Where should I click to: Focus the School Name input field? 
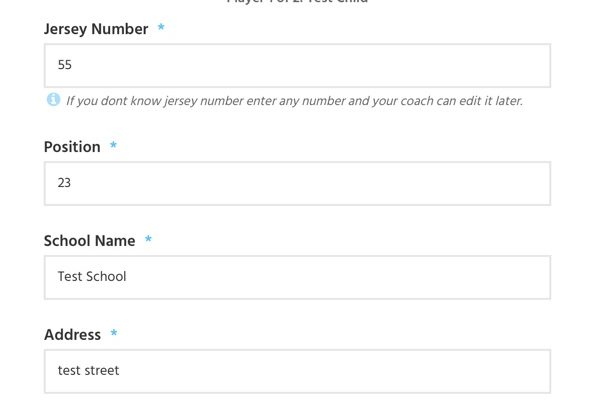pos(297,278)
